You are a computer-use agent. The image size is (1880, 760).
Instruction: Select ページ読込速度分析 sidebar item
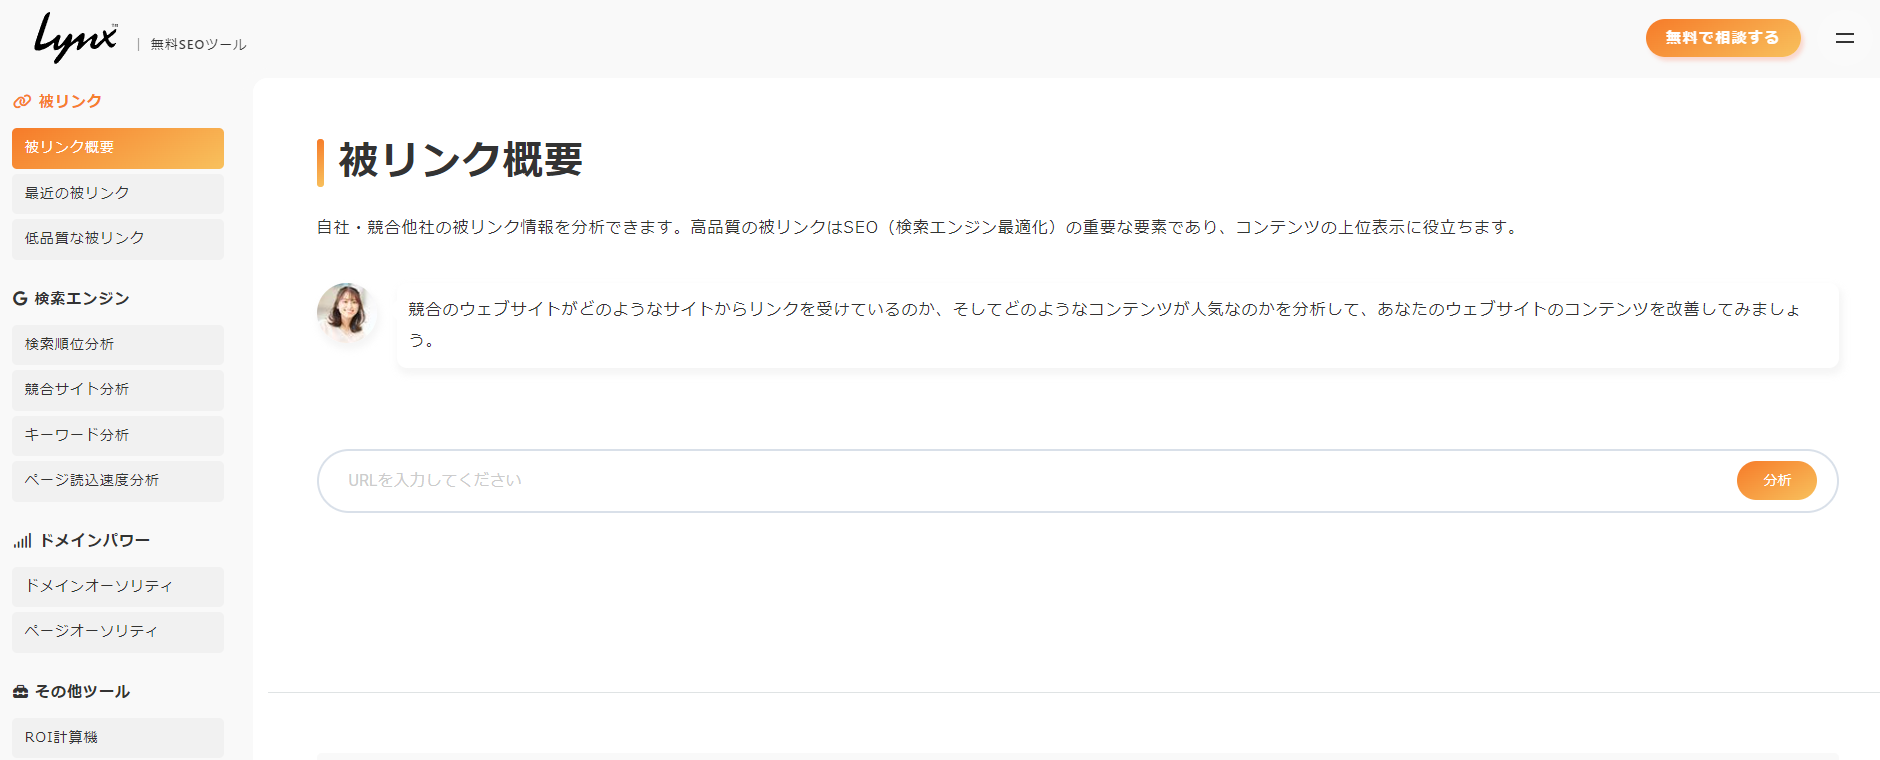(x=118, y=481)
